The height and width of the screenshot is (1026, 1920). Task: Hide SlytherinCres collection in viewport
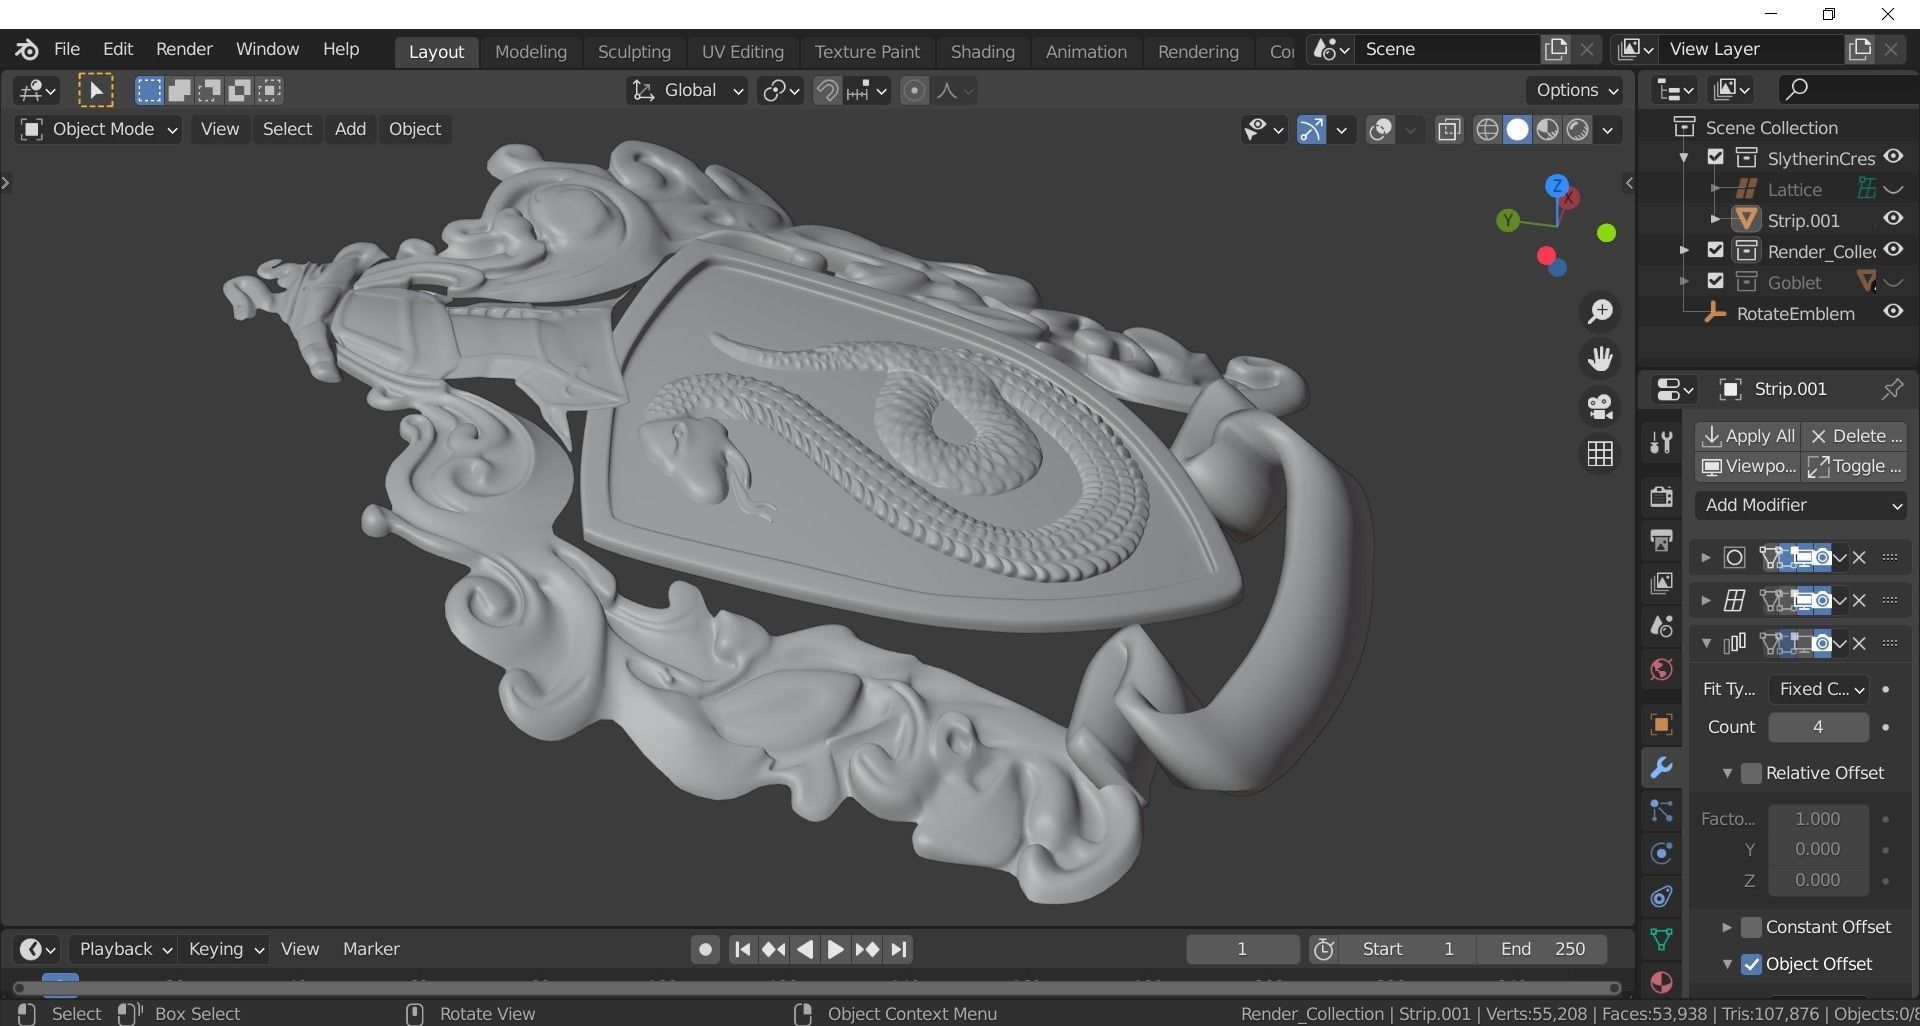pyautogui.click(x=1893, y=157)
